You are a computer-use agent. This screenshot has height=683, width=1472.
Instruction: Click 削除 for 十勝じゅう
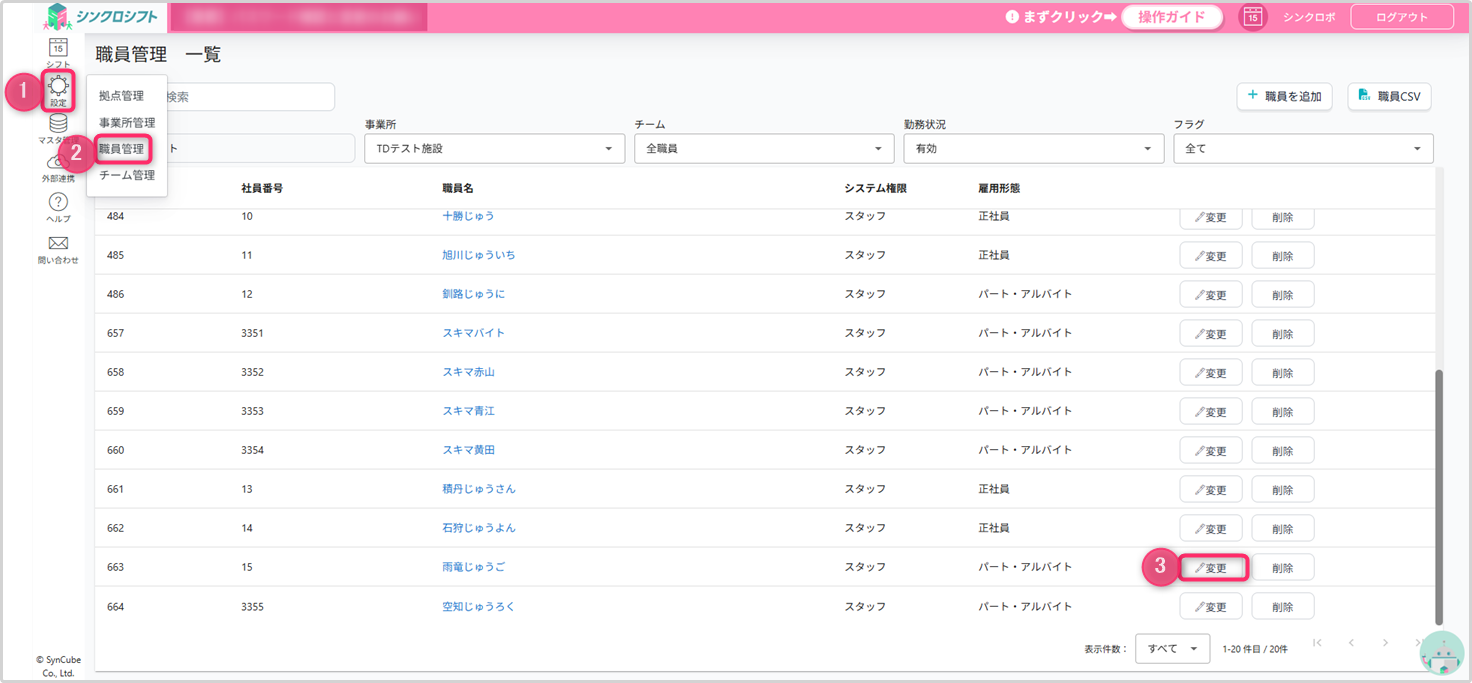[1283, 217]
